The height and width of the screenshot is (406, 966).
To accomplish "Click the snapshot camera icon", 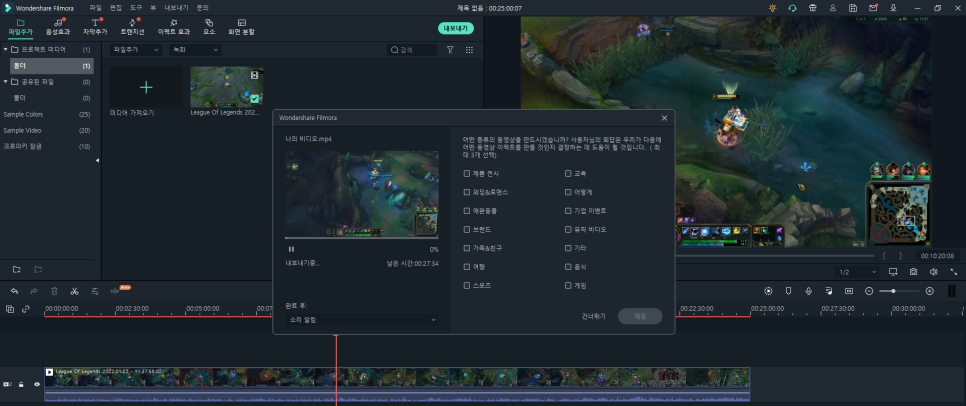I will tap(913, 272).
